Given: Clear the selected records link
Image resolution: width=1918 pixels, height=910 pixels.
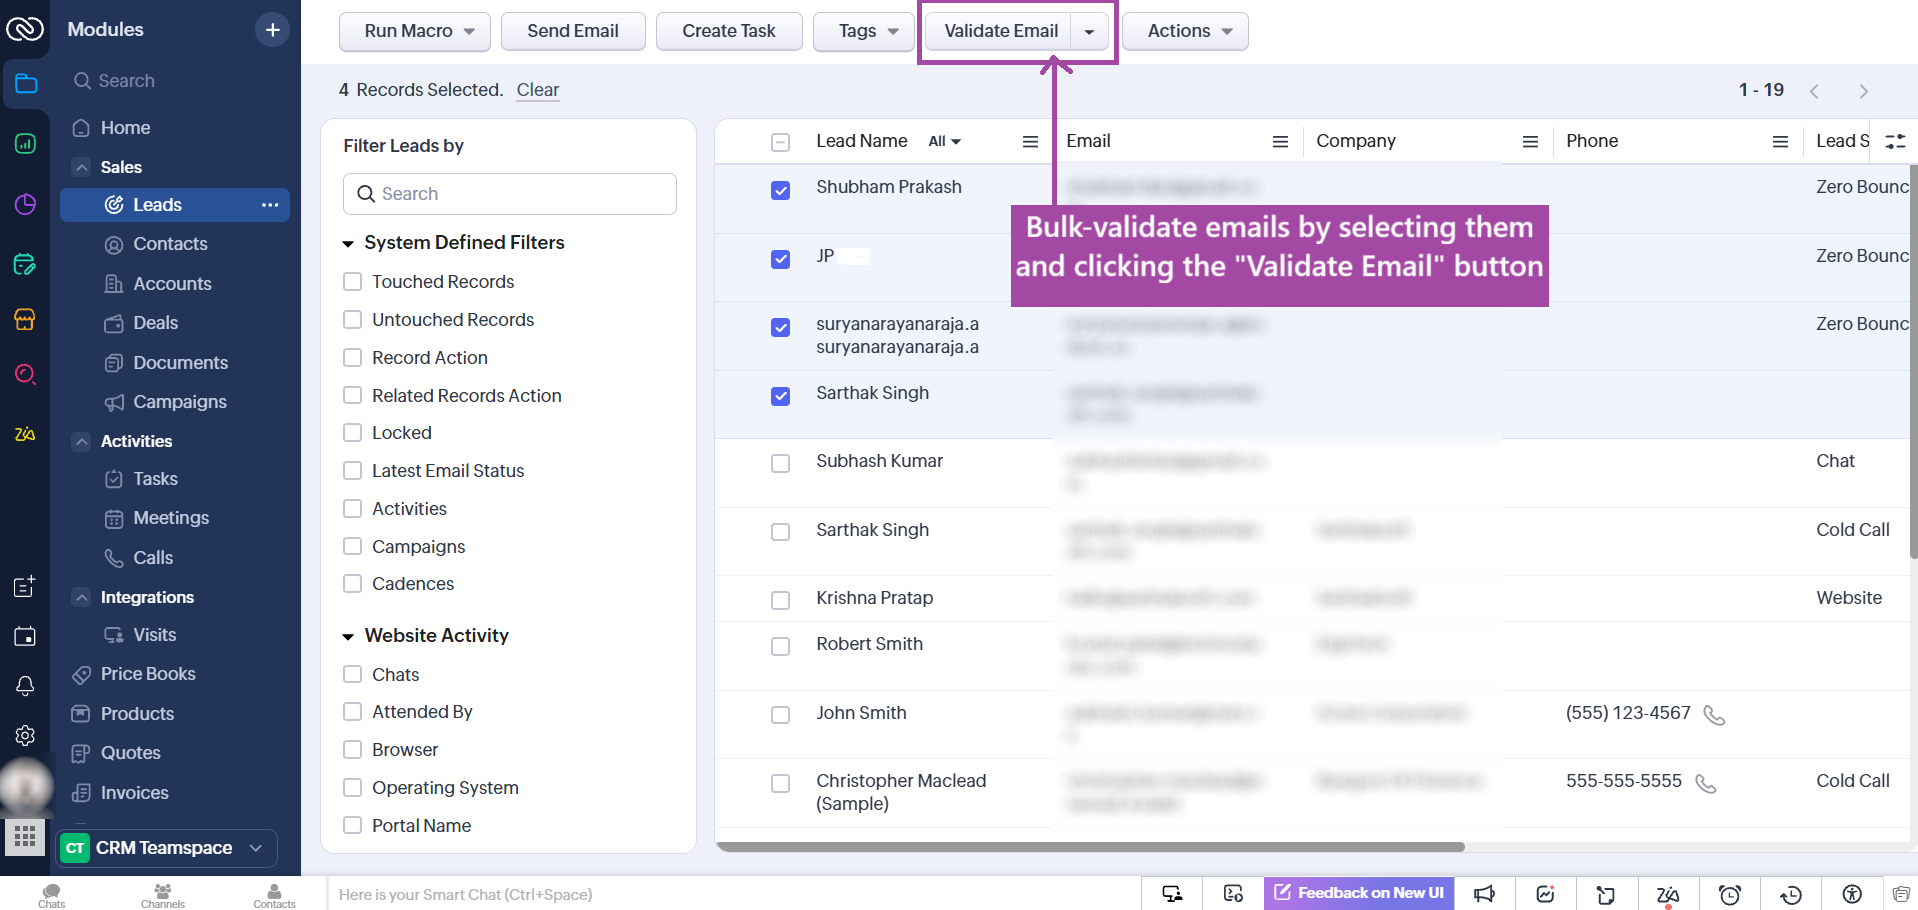Looking at the screenshot, I should pyautogui.click(x=537, y=90).
